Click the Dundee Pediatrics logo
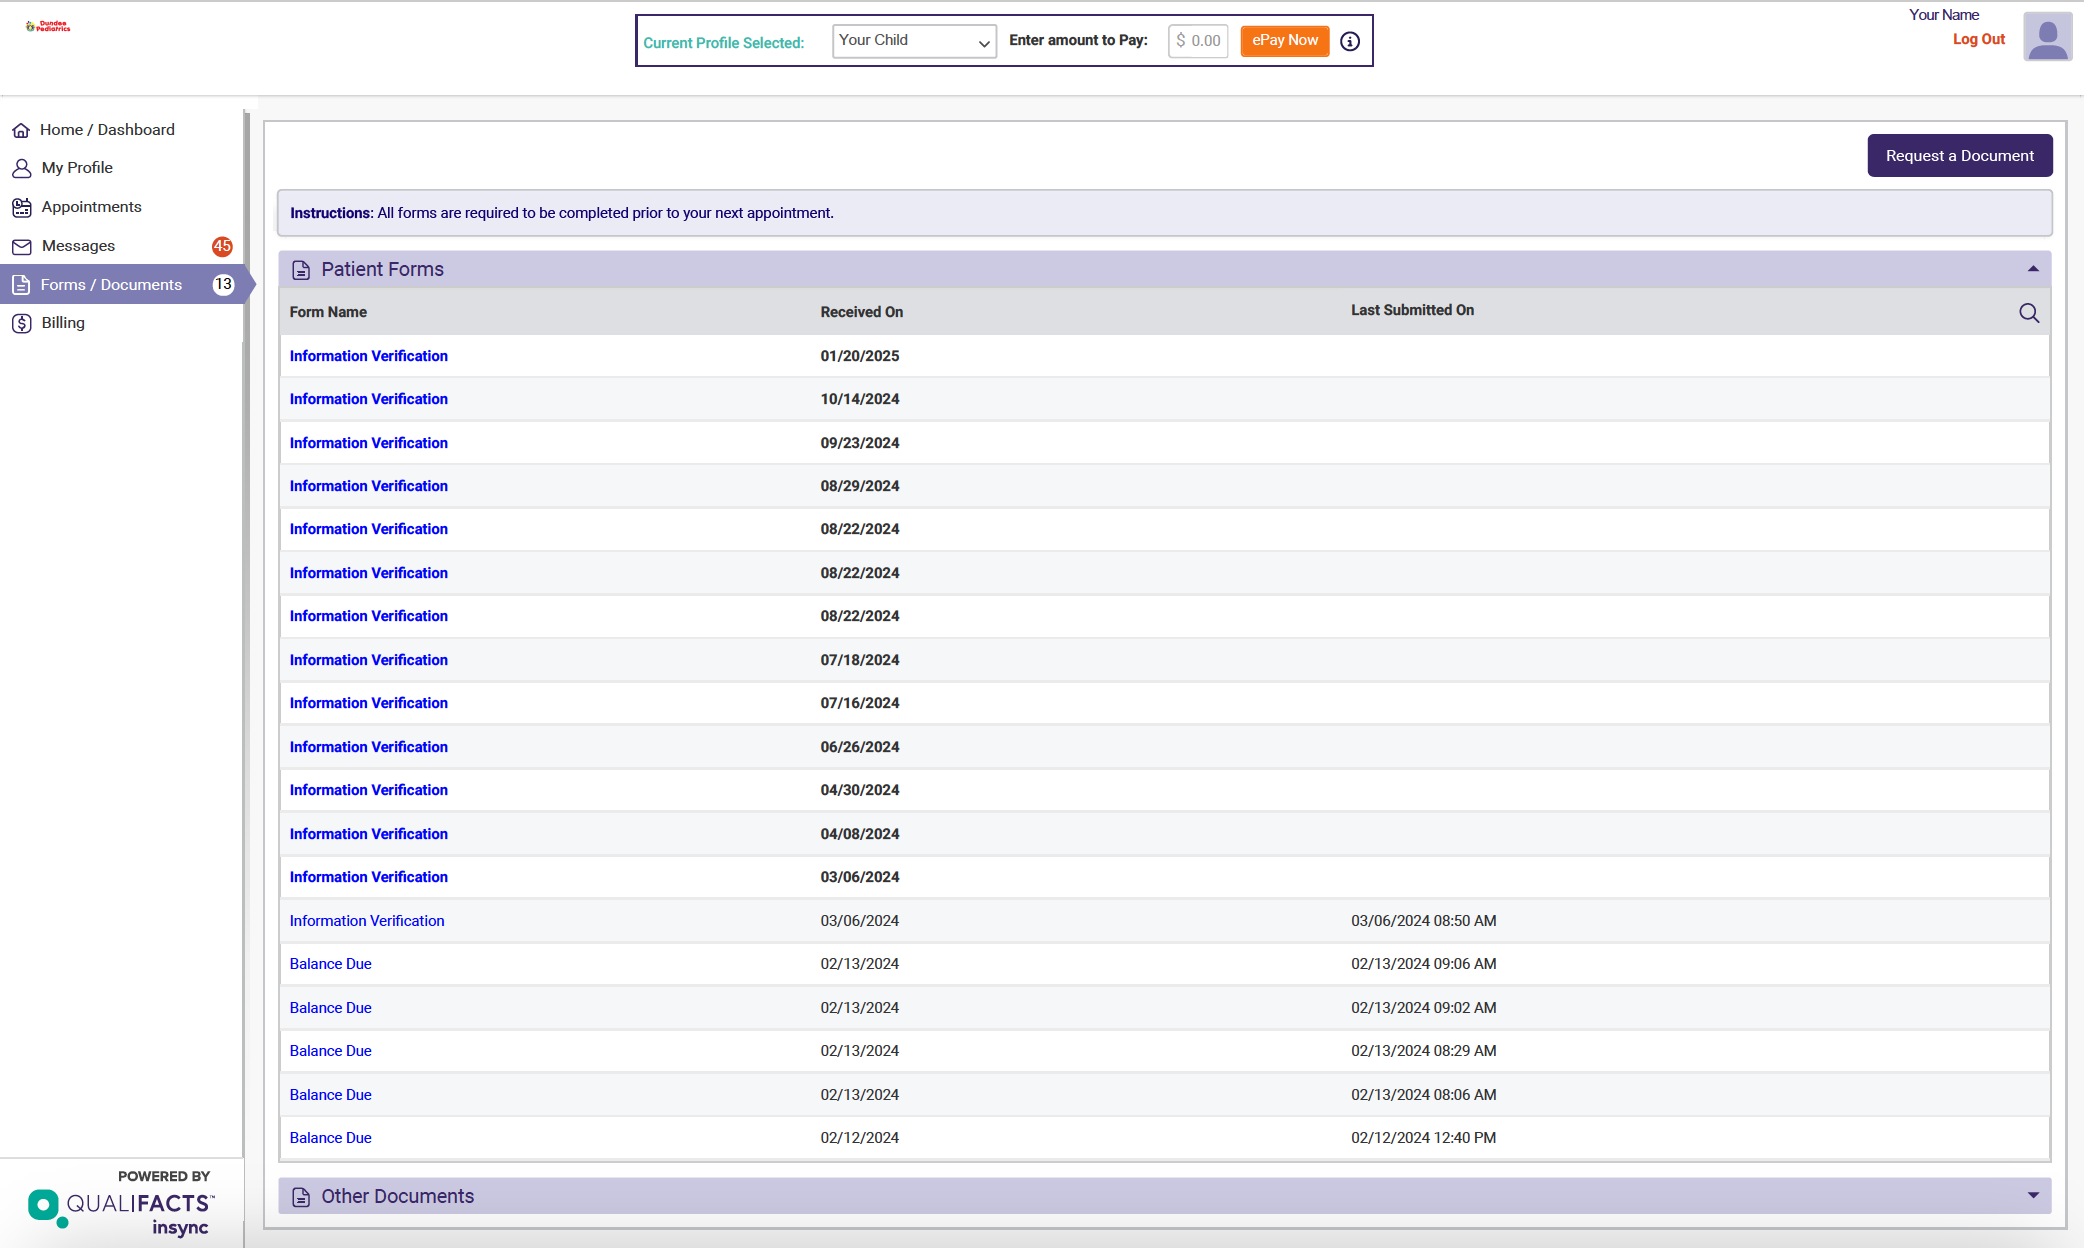 click(48, 27)
